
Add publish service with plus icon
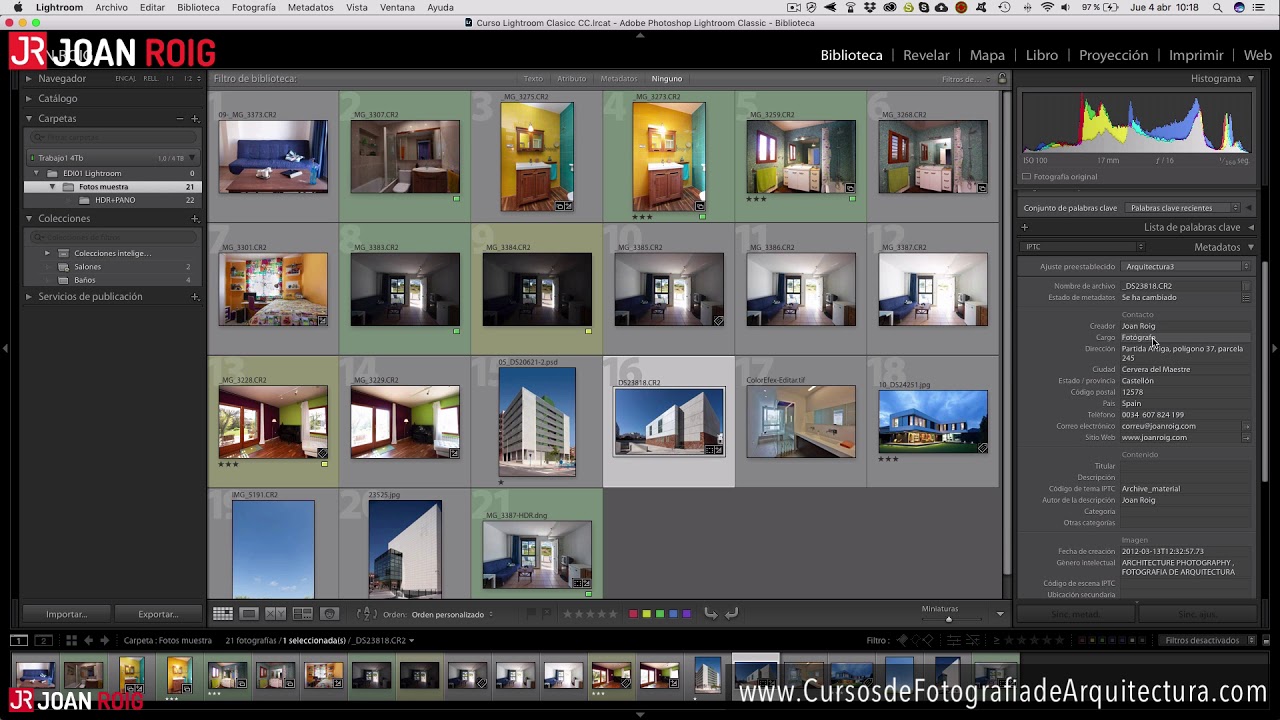pyautogui.click(x=195, y=297)
